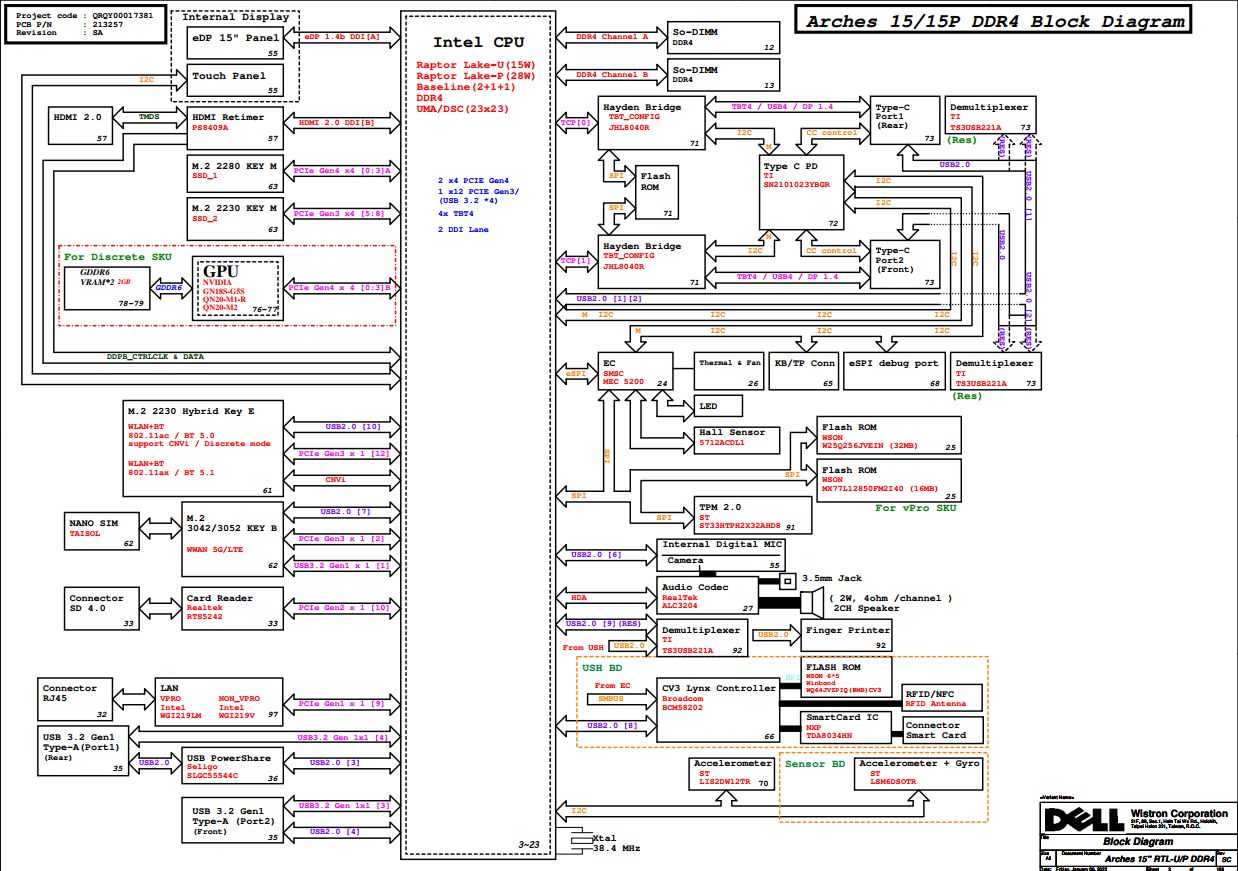
Task: Select the Connector RJ45 block
Action: [x=75, y=700]
